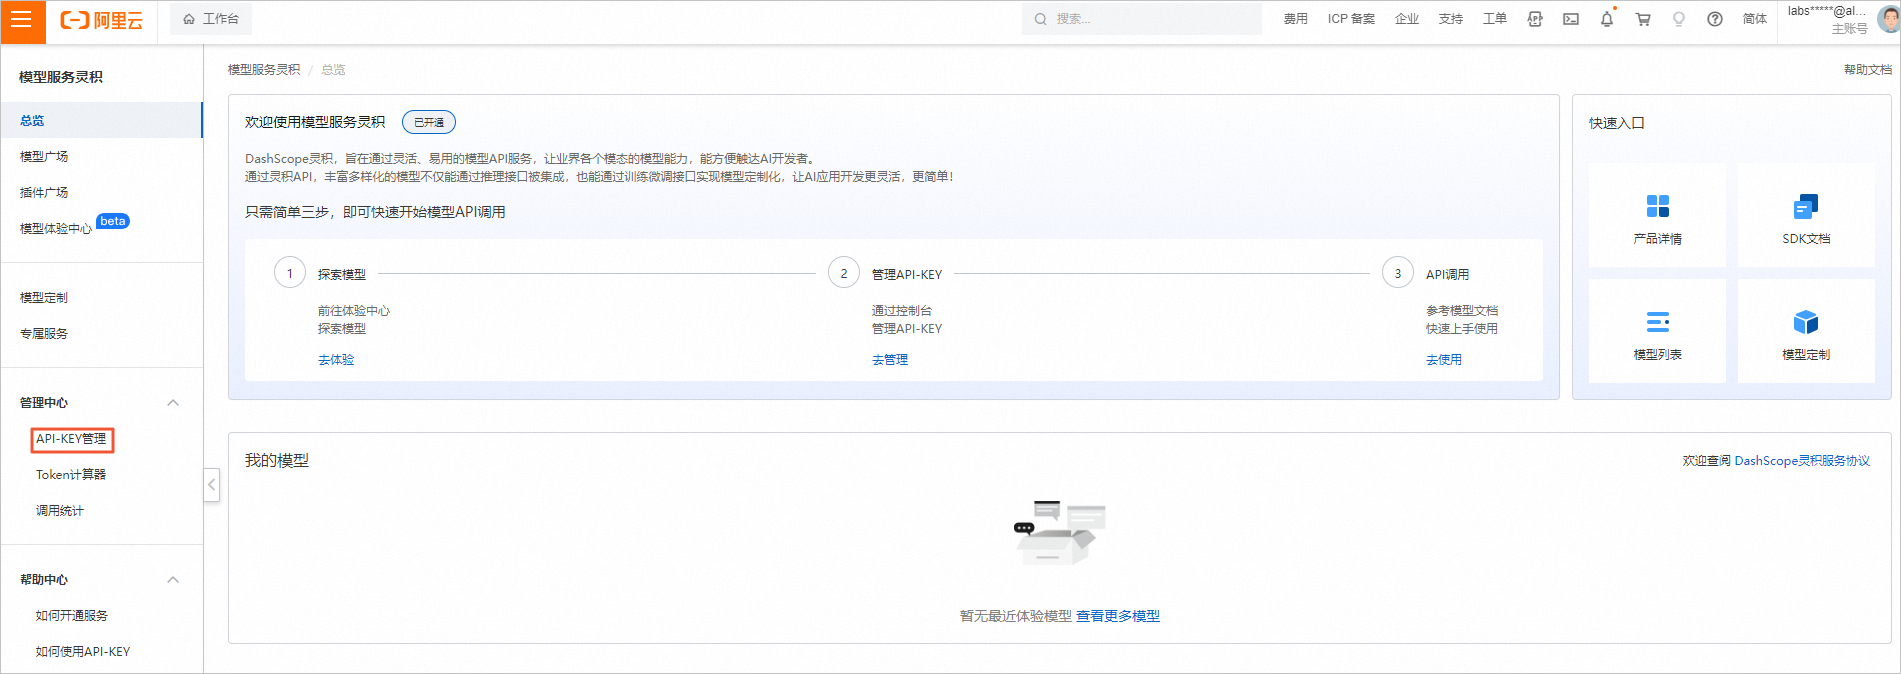This screenshot has height=674, width=1901.
Task: Open the 工单 ticket menu
Action: click(1494, 19)
